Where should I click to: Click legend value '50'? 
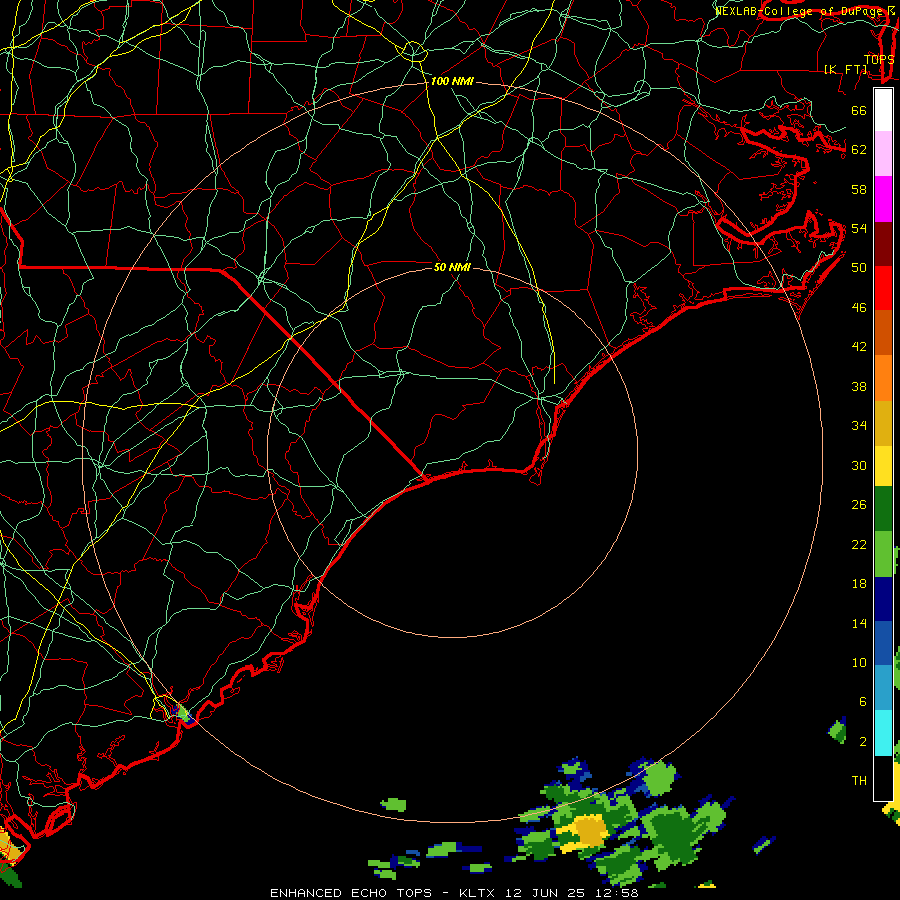pyautogui.click(x=859, y=268)
